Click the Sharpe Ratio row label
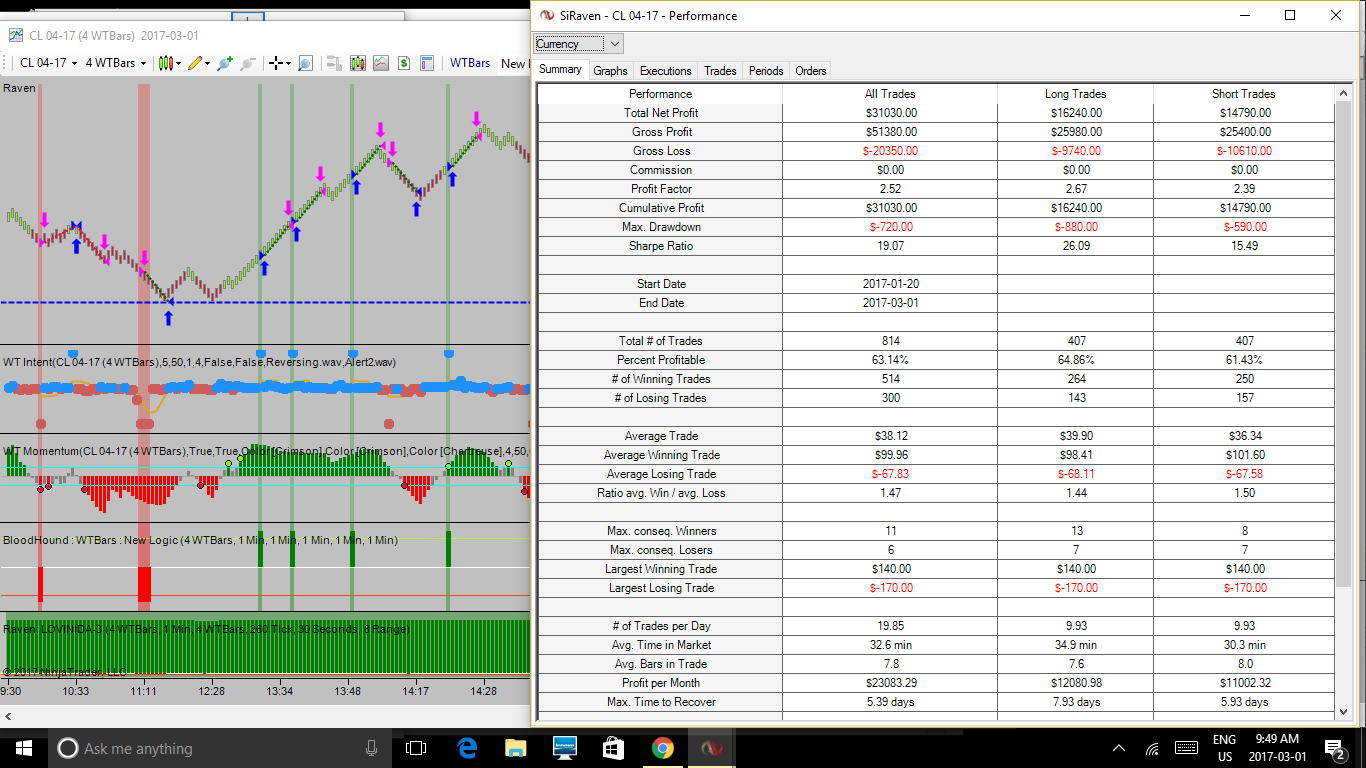Screen dimensions: 1366x768 pyautogui.click(x=660, y=246)
